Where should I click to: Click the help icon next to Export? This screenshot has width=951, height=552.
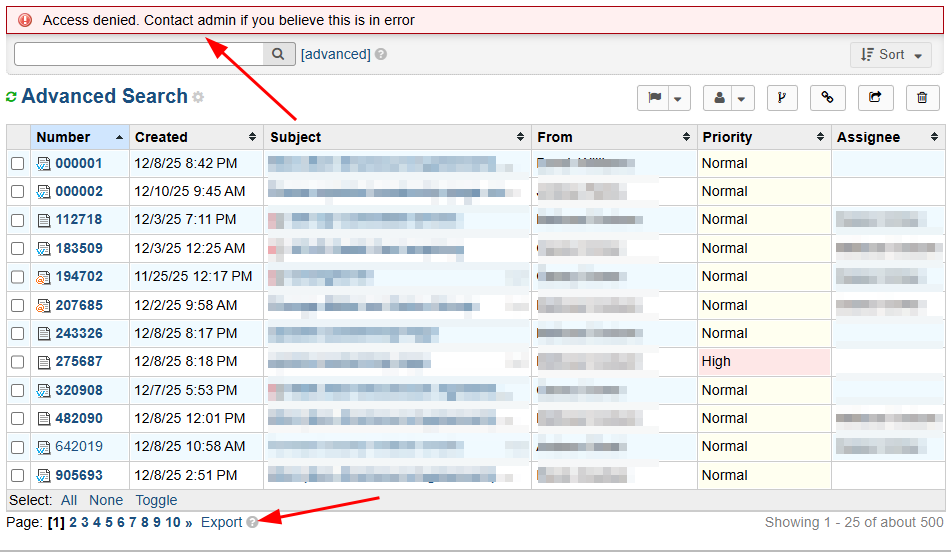coord(252,522)
